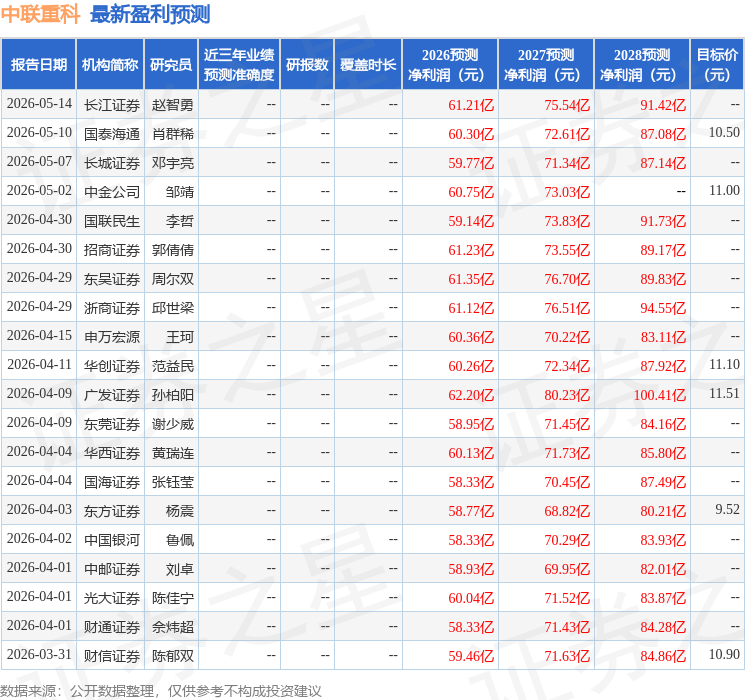Click the 近三年业绩预测准确度 header
This screenshot has height=700, width=745.
[x=239, y=65]
